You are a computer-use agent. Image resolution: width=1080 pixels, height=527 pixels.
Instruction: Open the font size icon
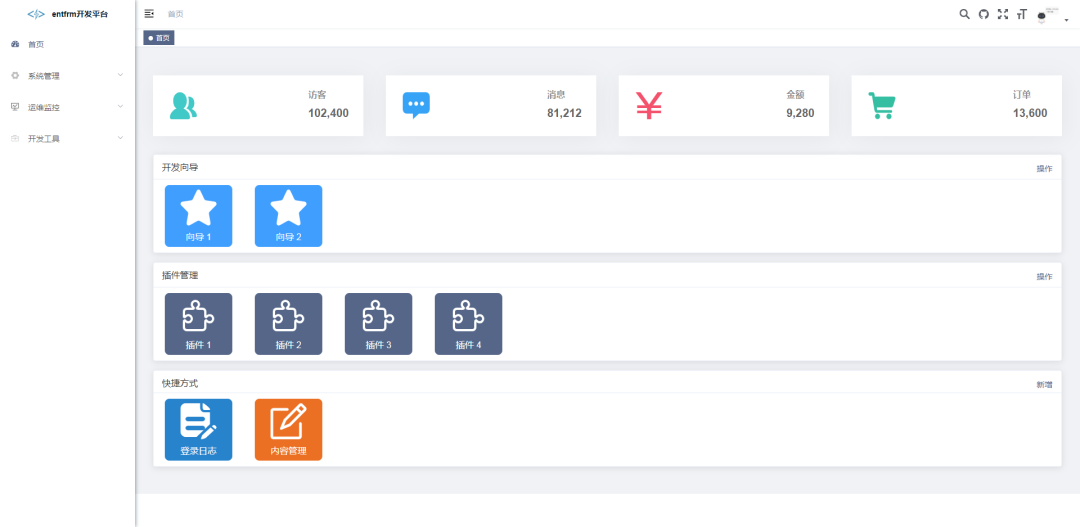click(1021, 14)
